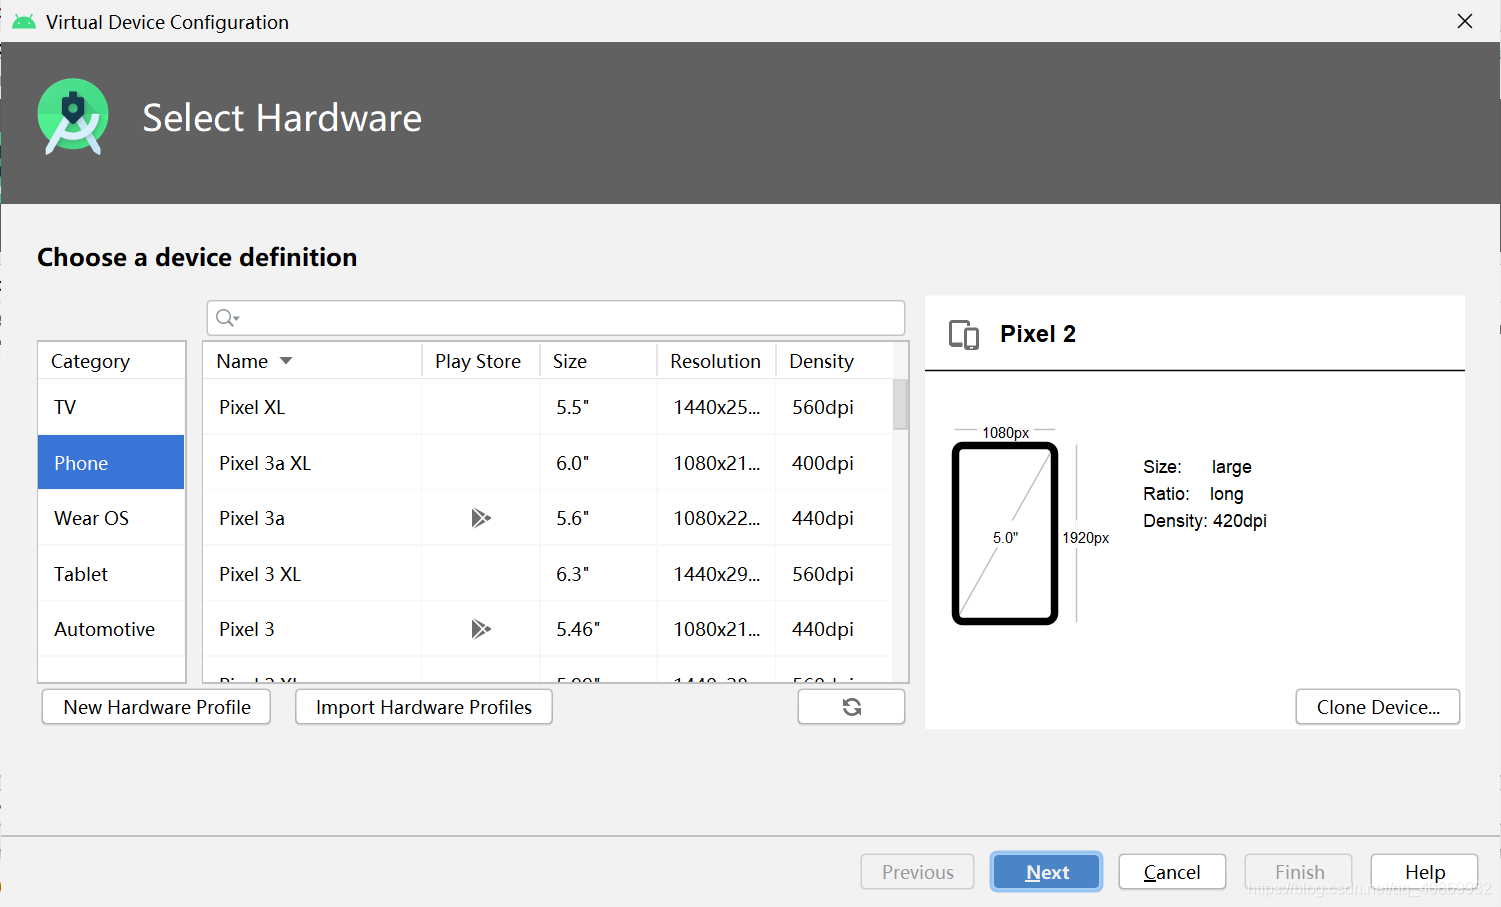
Task: Click New Hardware Profile
Action: [157, 707]
